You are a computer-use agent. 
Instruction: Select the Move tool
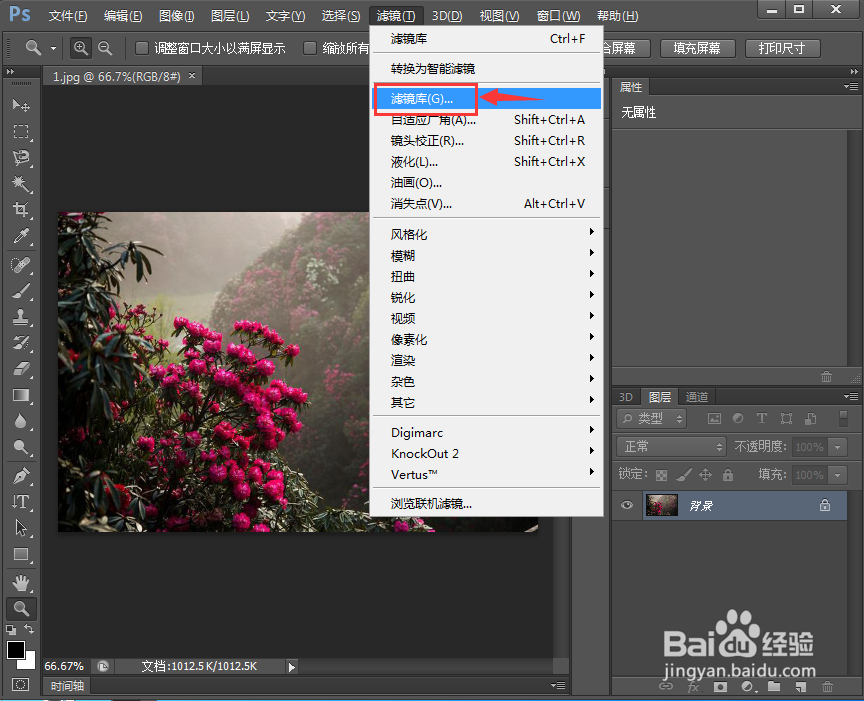pos(21,105)
